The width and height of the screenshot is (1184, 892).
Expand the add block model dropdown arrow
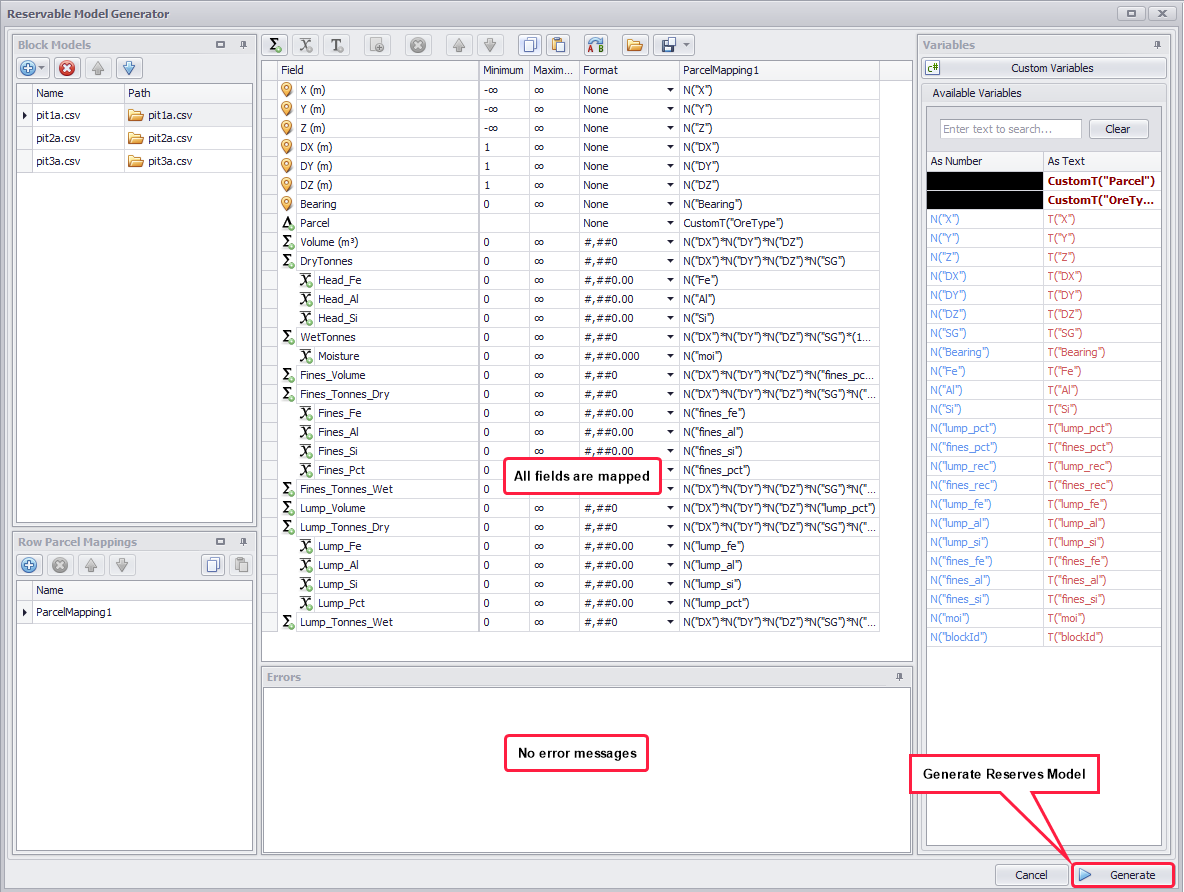pyautogui.click(x=43, y=68)
